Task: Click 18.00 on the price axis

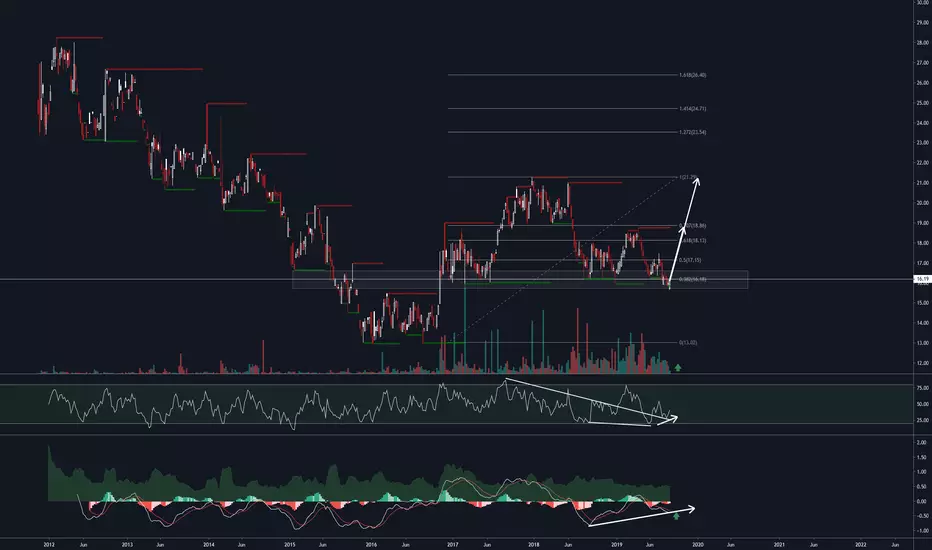Action: (922, 243)
